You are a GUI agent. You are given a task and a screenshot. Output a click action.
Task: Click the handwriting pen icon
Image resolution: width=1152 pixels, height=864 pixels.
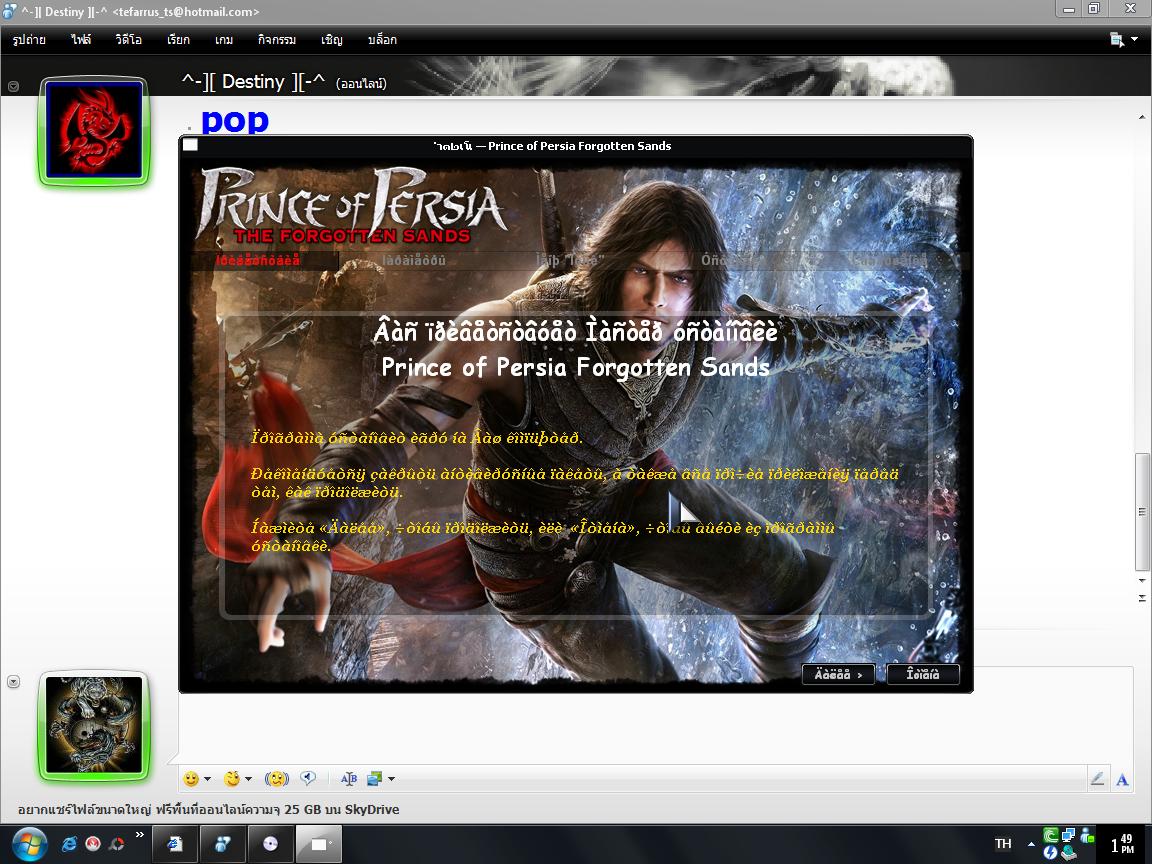point(1097,780)
